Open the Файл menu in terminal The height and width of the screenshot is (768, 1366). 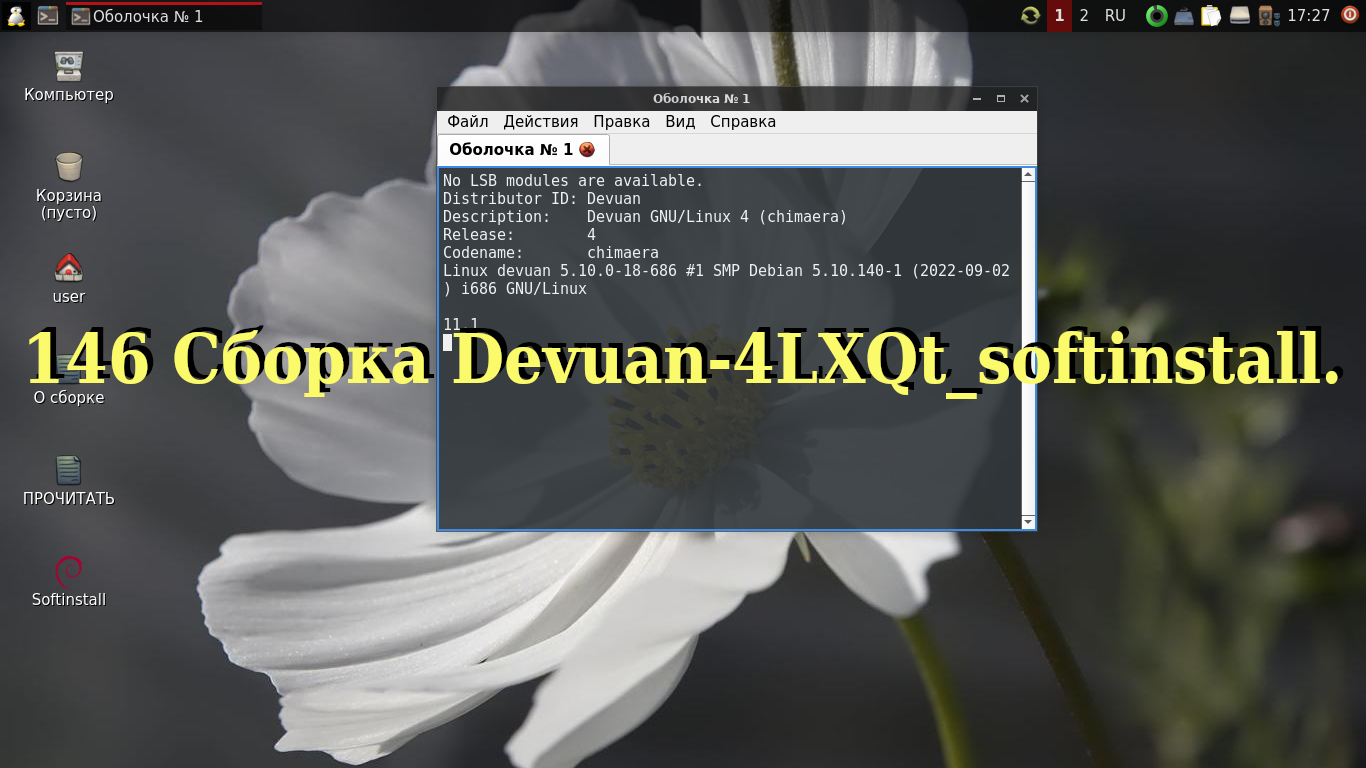tap(468, 122)
